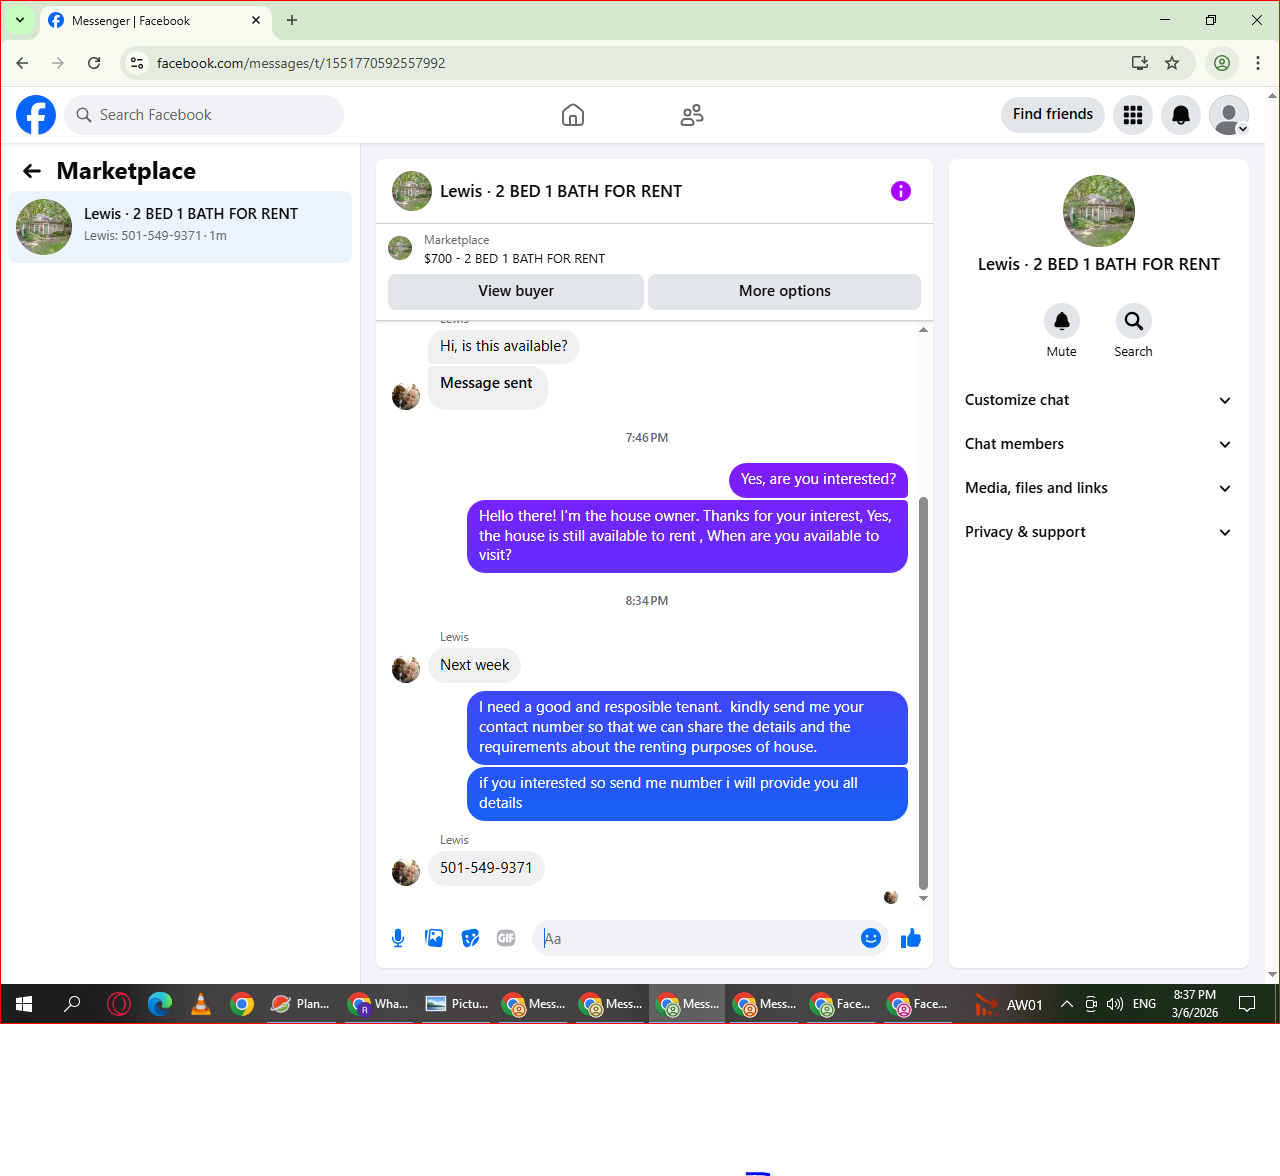Screen dimensions: 1280x1176
Task: Open taskbar search magnifier
Action: pyautogui.click(x=72, y=1004)
